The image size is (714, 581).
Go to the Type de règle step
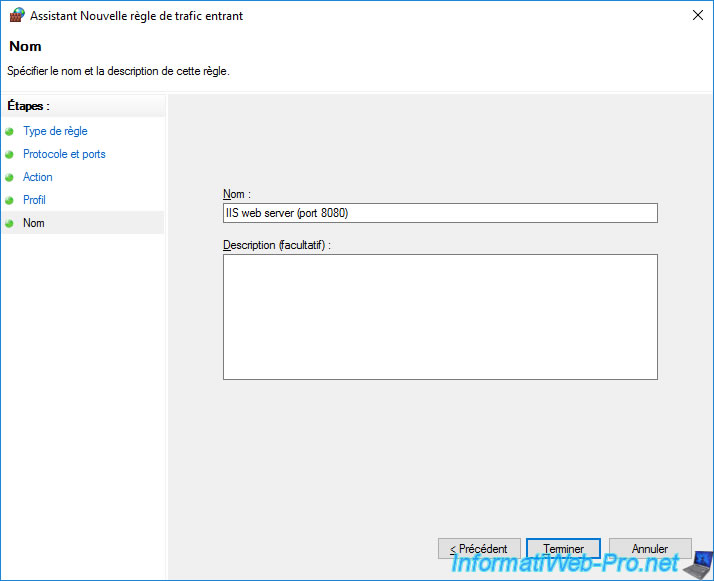(55, 131)
